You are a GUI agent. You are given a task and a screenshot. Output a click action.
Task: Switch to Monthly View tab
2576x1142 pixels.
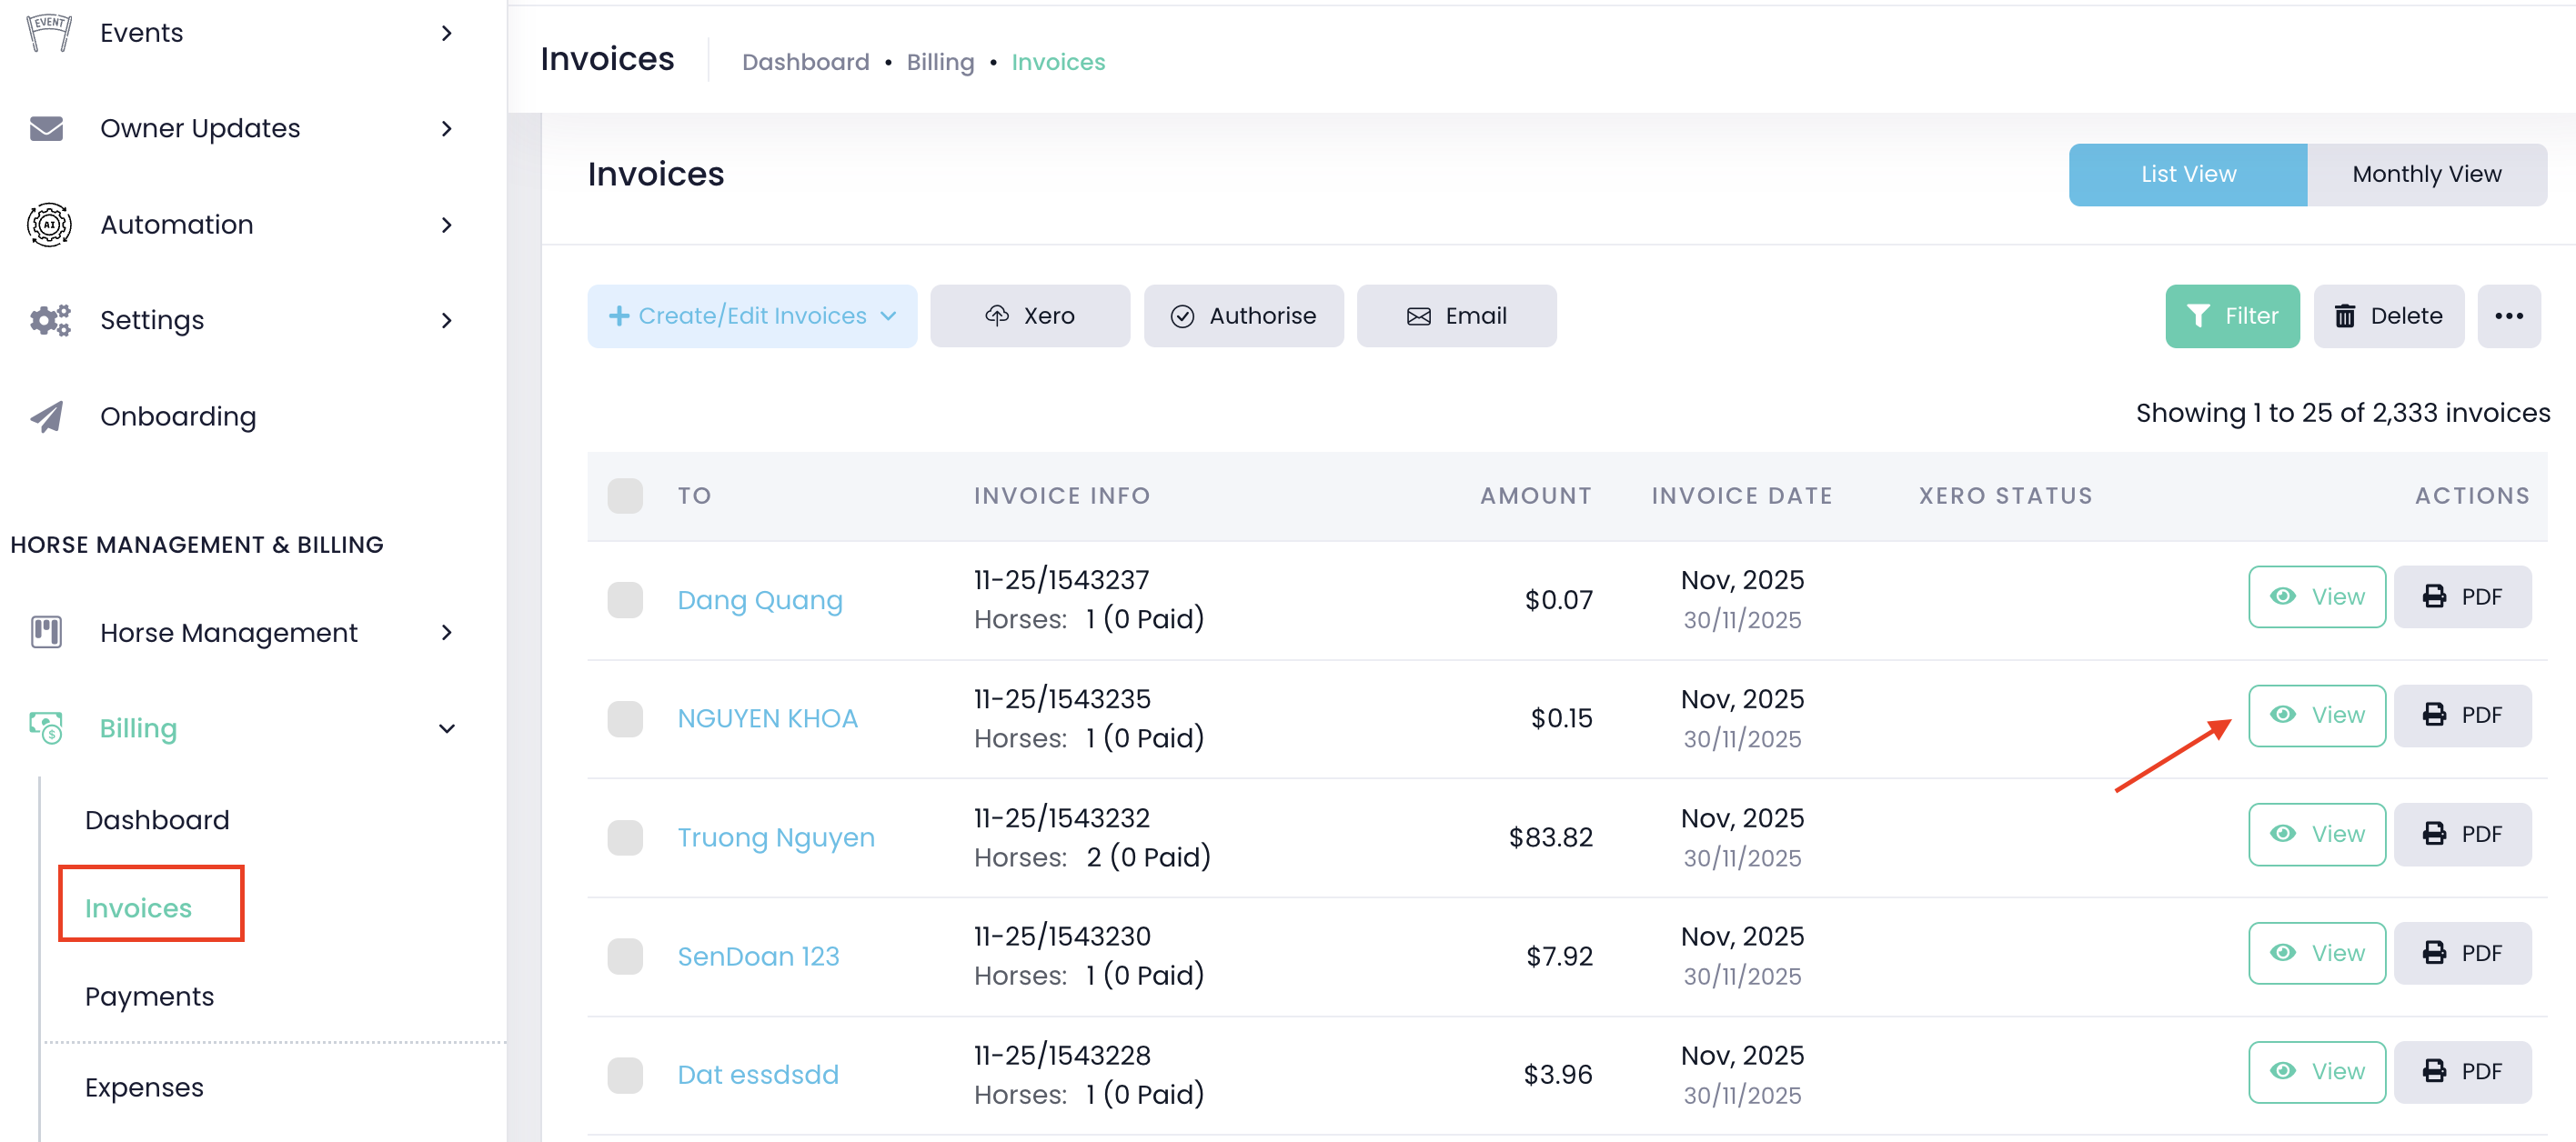(2426, 174)
